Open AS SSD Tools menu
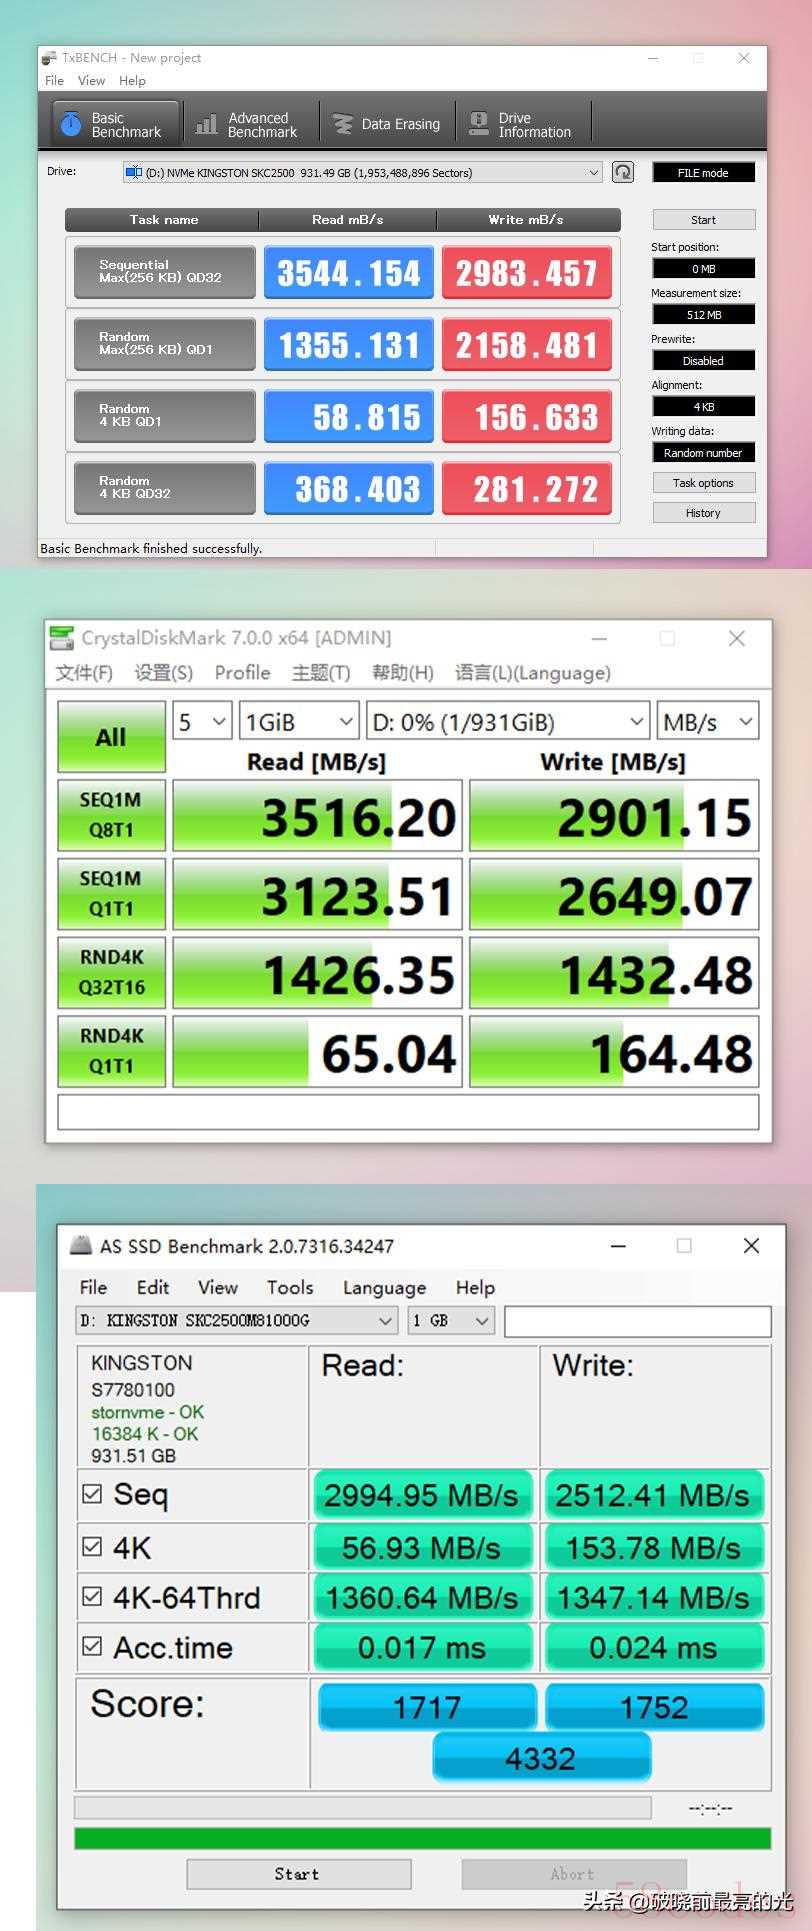Screen dimensions: 812x1931 290,1287
